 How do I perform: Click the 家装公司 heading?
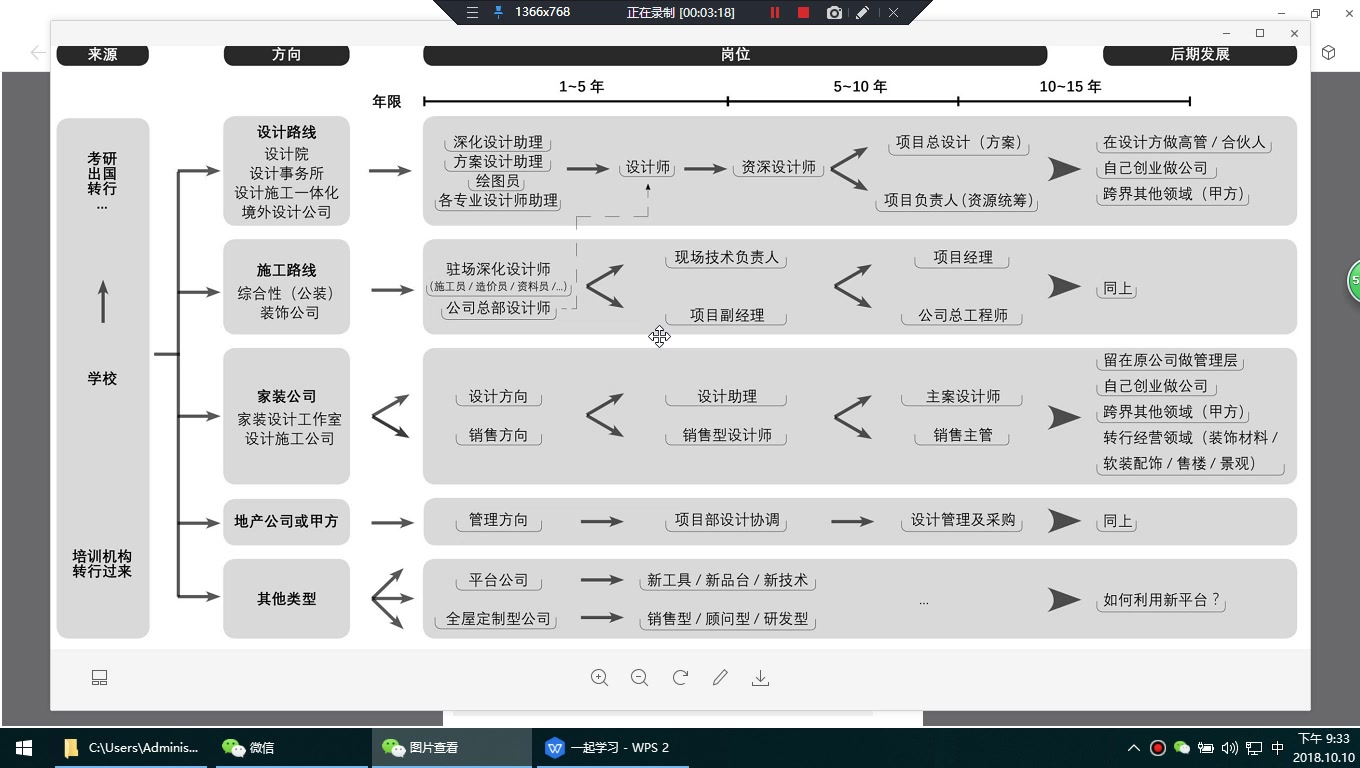click(286, 396)
